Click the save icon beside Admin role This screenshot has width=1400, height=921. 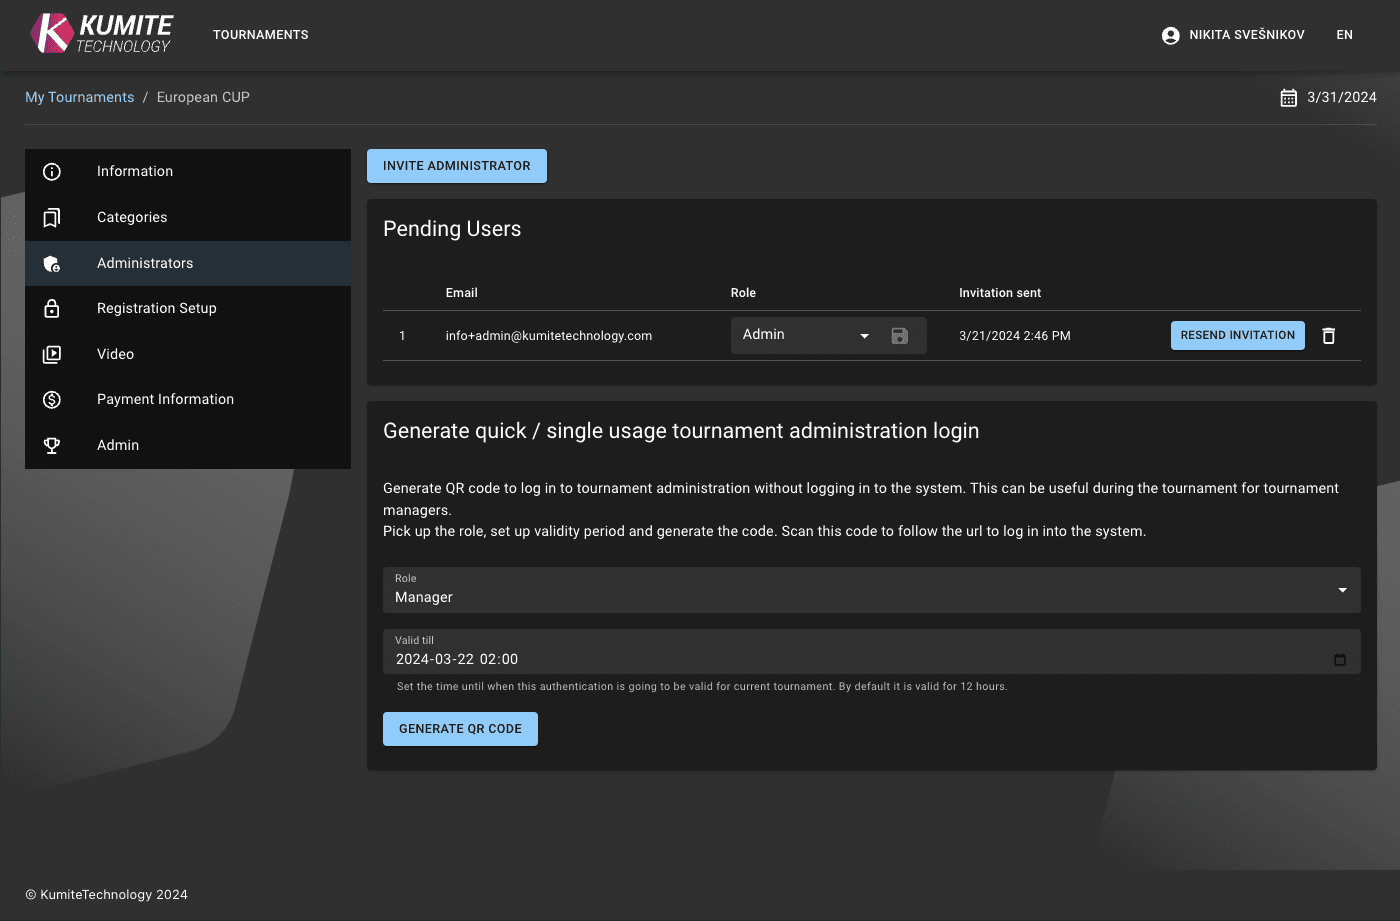[x=899, y=336]
